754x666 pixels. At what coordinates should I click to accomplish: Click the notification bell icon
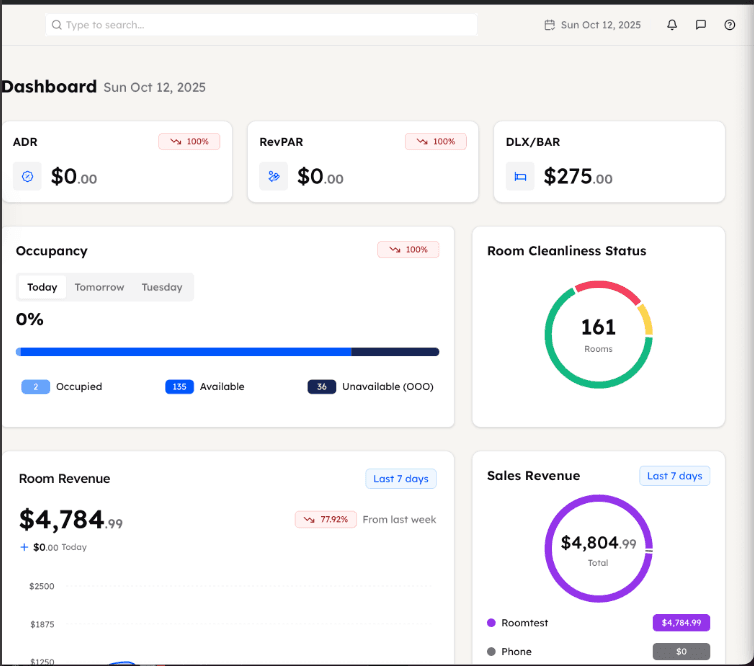tap(672, 25)
